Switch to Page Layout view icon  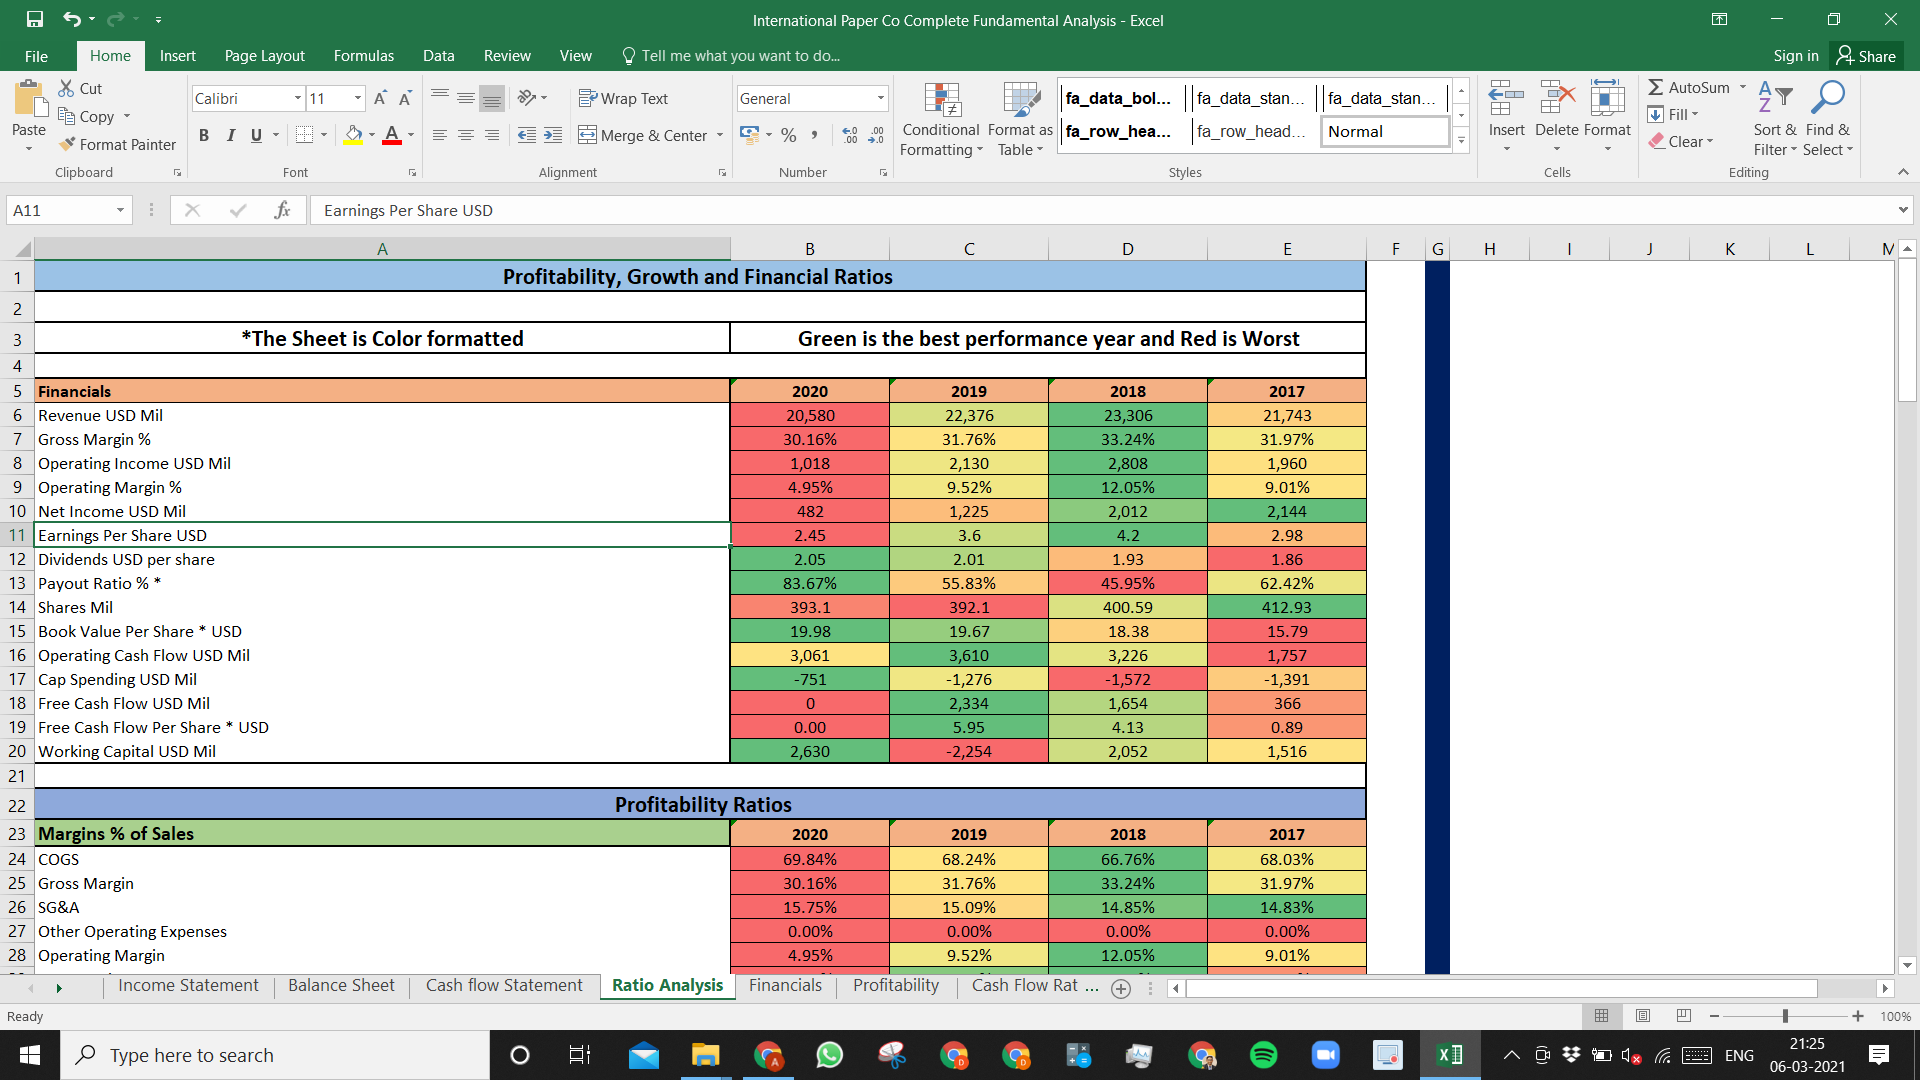(x=1643, y=1016)
